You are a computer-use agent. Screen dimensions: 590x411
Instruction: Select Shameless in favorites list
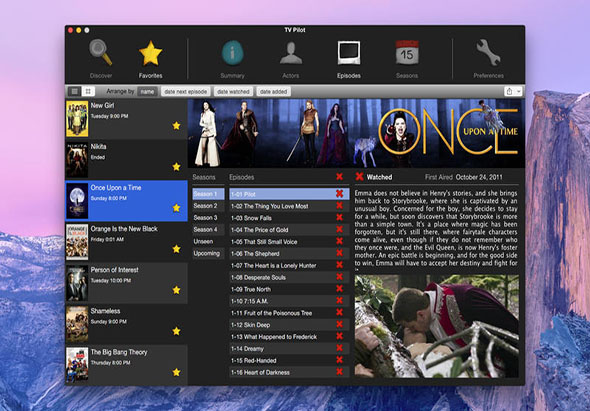click(x=126, y=324)
